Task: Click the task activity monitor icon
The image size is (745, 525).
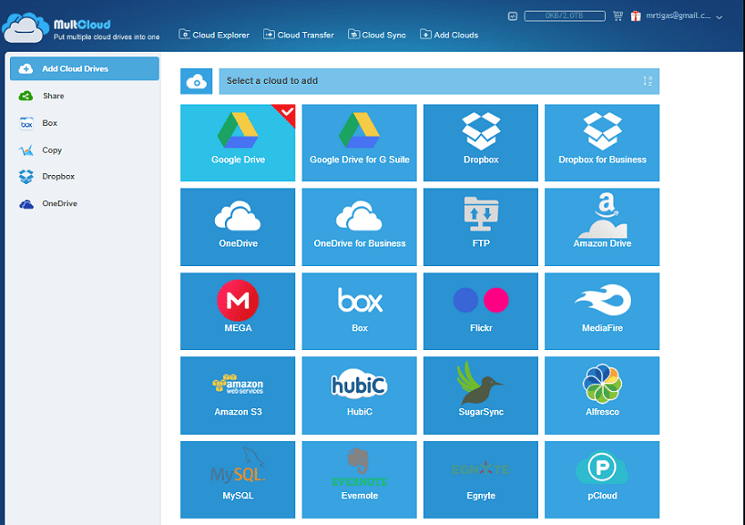Action: point(512,16)
